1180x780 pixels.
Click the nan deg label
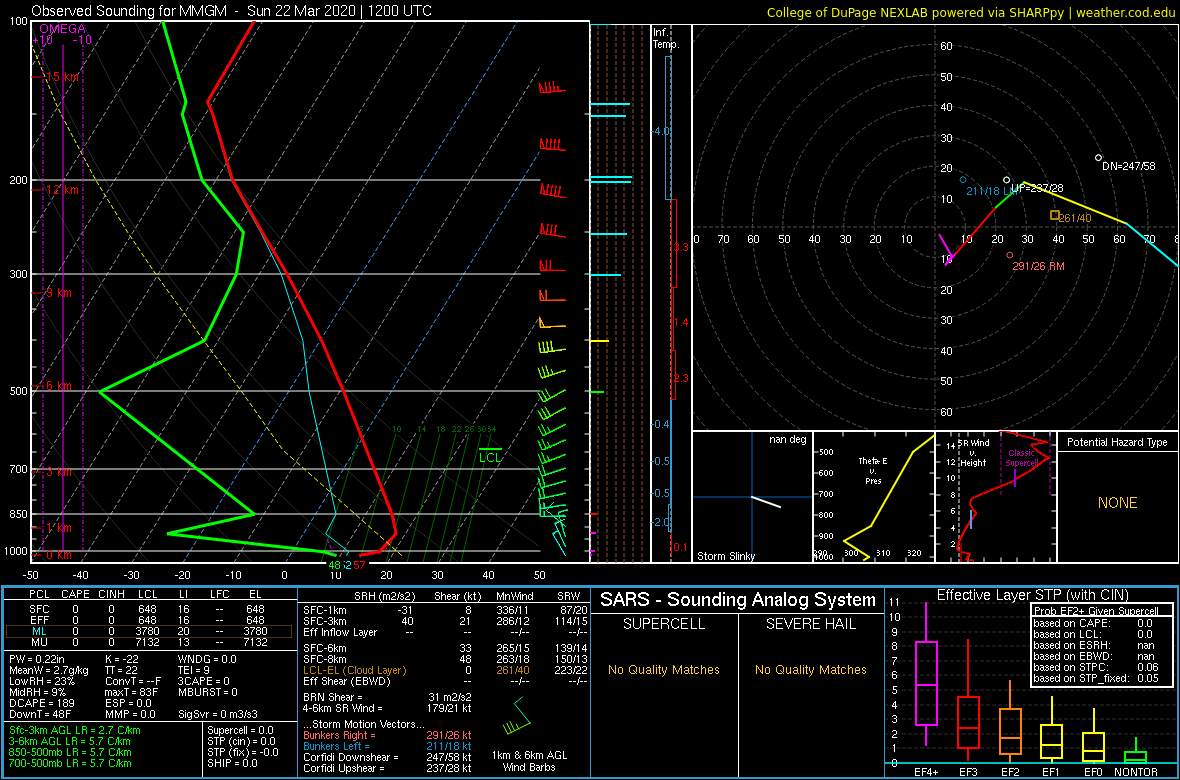(787, 440)
